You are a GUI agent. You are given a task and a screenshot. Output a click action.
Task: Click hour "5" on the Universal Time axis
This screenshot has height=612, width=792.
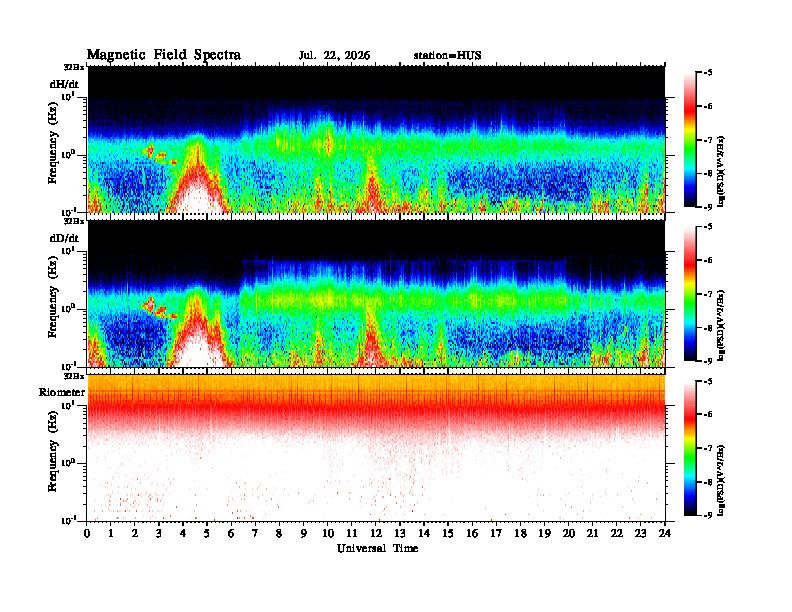[x=207, y=533]
